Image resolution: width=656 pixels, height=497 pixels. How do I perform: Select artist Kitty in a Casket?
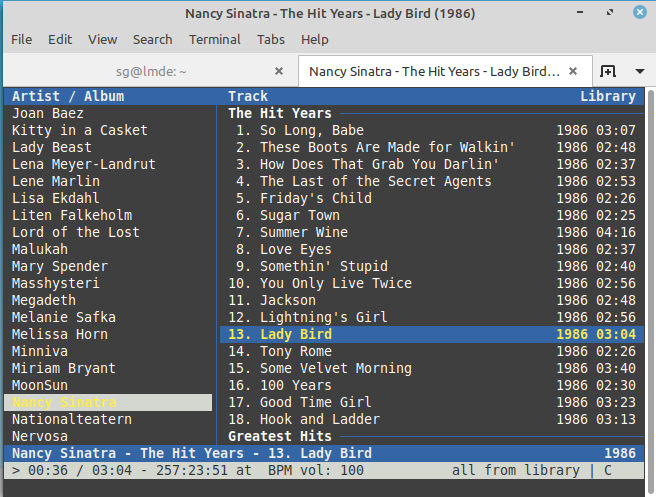(79, 130)
